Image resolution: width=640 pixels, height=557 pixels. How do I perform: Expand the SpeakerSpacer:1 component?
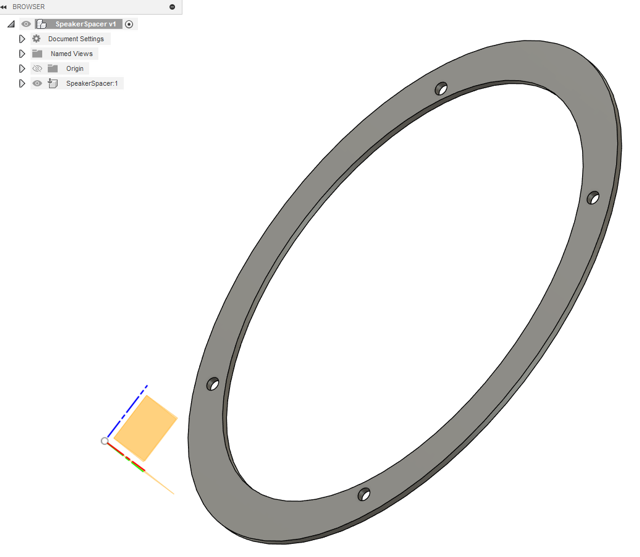(x=22, y=84)
